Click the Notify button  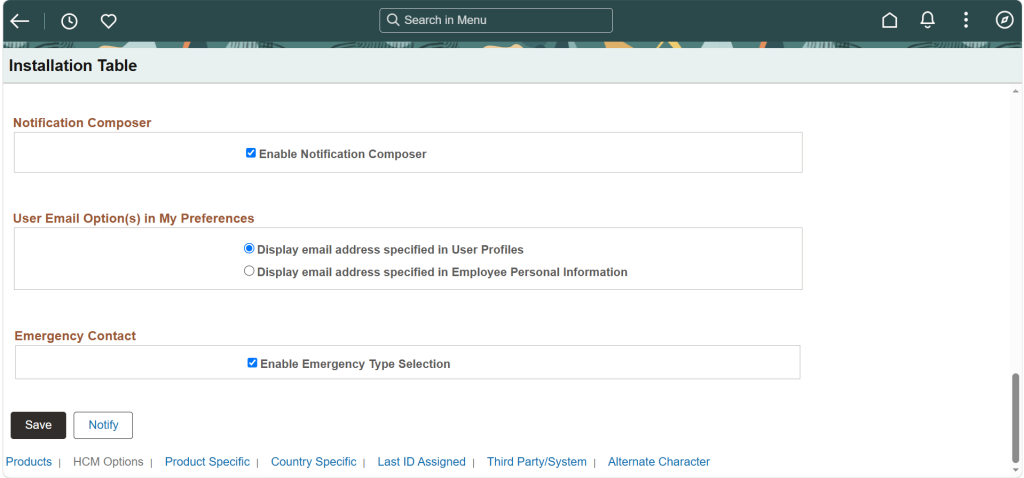pos(103,425)
